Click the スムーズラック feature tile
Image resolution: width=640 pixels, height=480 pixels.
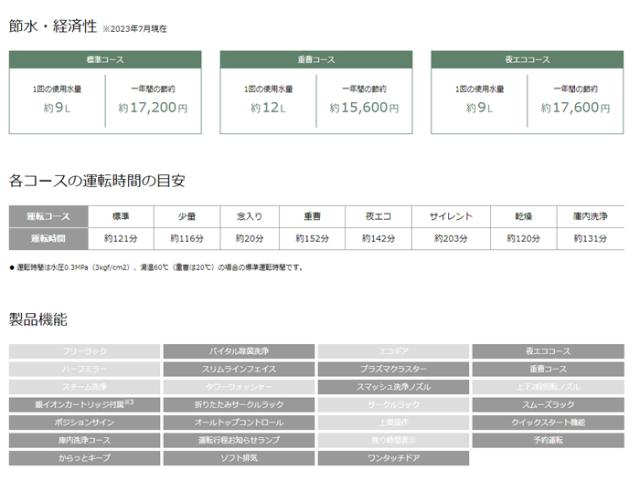548,404
